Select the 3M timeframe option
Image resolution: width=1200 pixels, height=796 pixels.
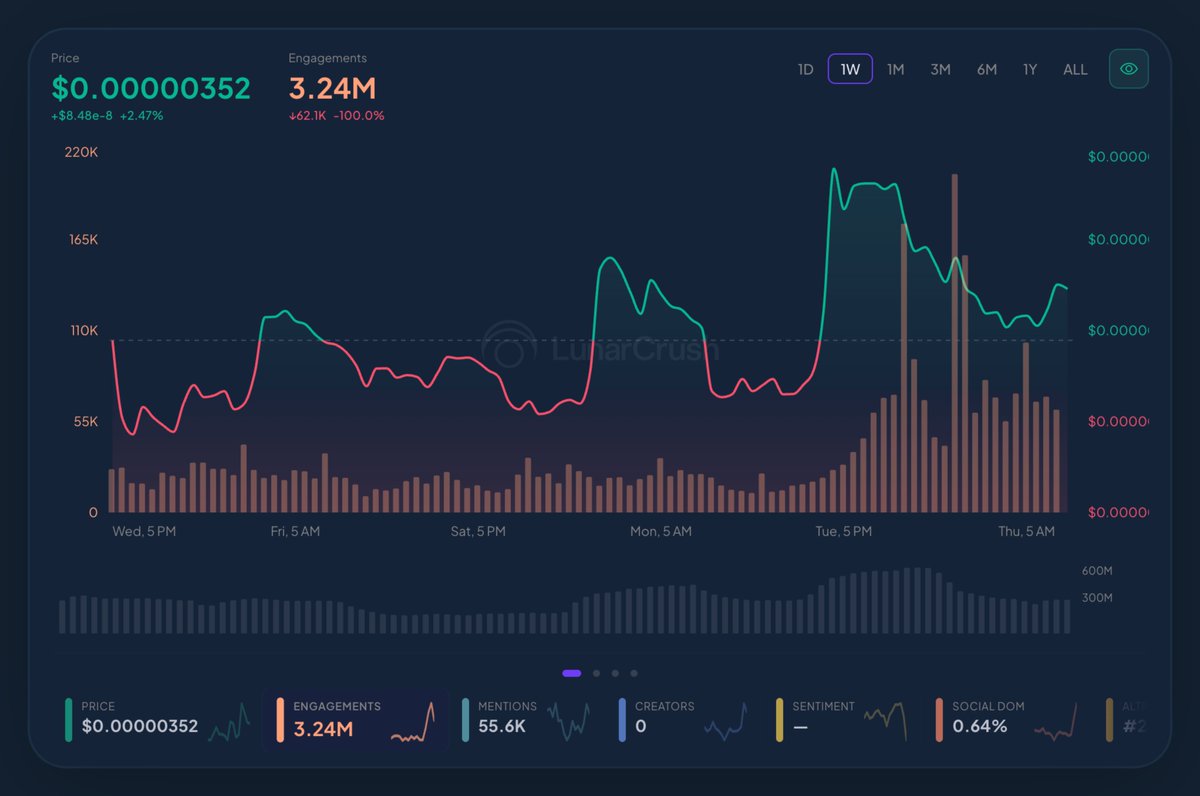click(940, 69)
